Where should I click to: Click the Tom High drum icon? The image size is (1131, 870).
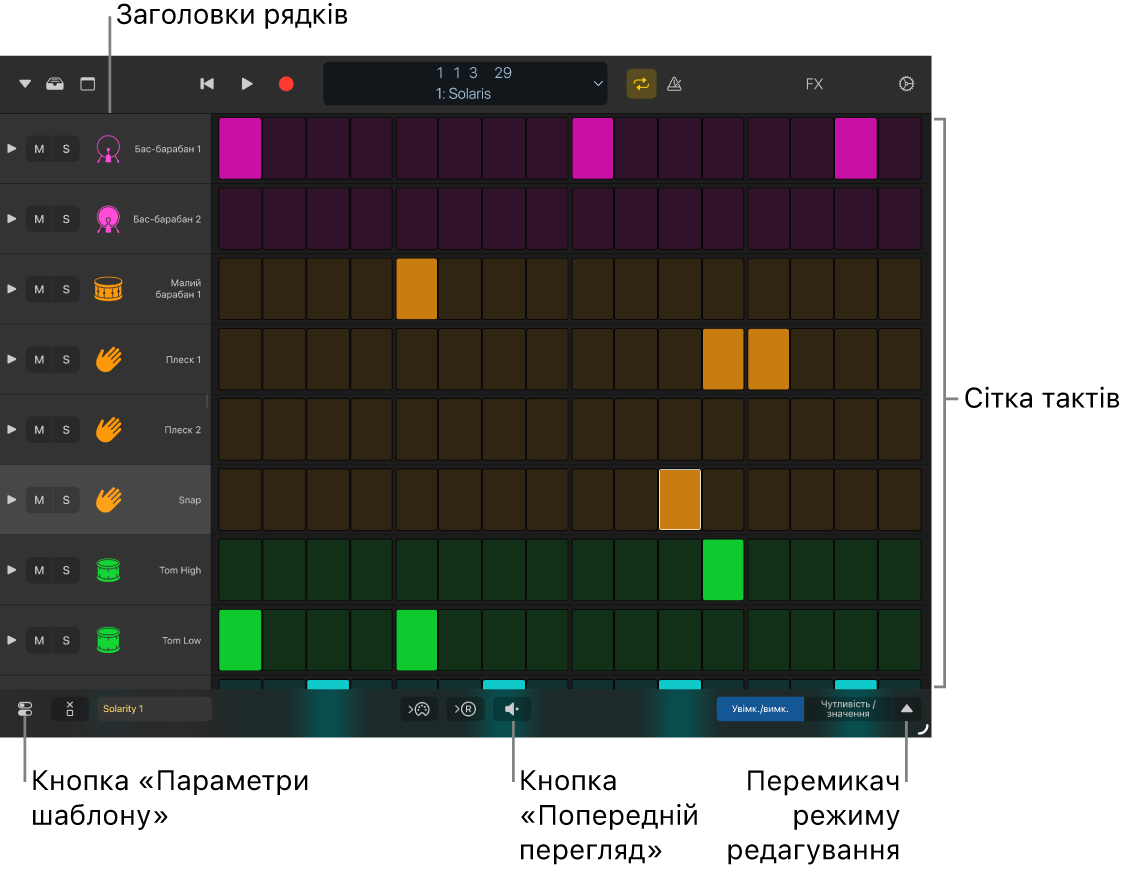(x=107, y=570)
